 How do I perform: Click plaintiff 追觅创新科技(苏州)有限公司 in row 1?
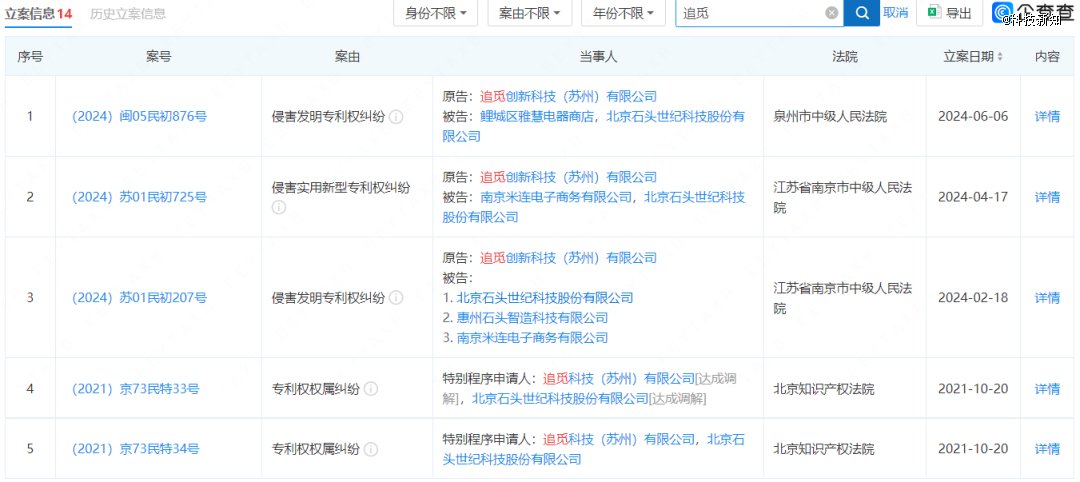[x=568, y=96]
